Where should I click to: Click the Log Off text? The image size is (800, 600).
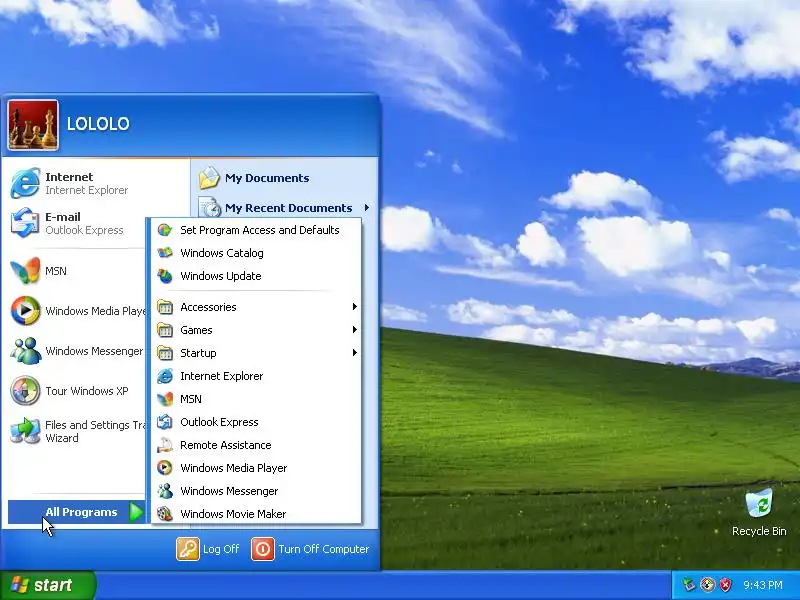[221, 549]
